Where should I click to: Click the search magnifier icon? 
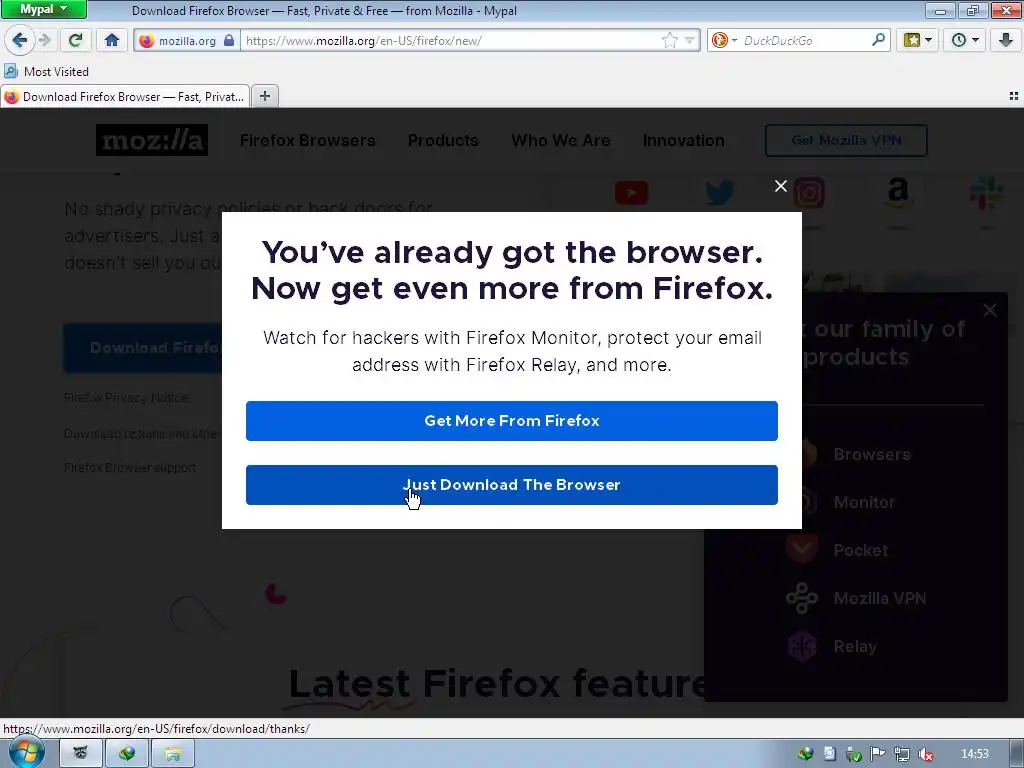[878, 40]
